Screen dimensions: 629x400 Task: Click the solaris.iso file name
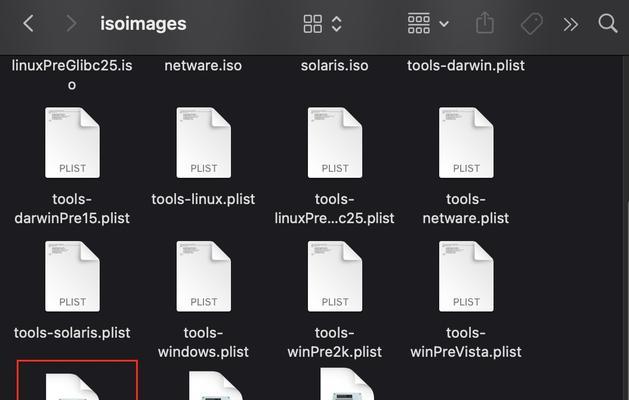coord(335,65)
